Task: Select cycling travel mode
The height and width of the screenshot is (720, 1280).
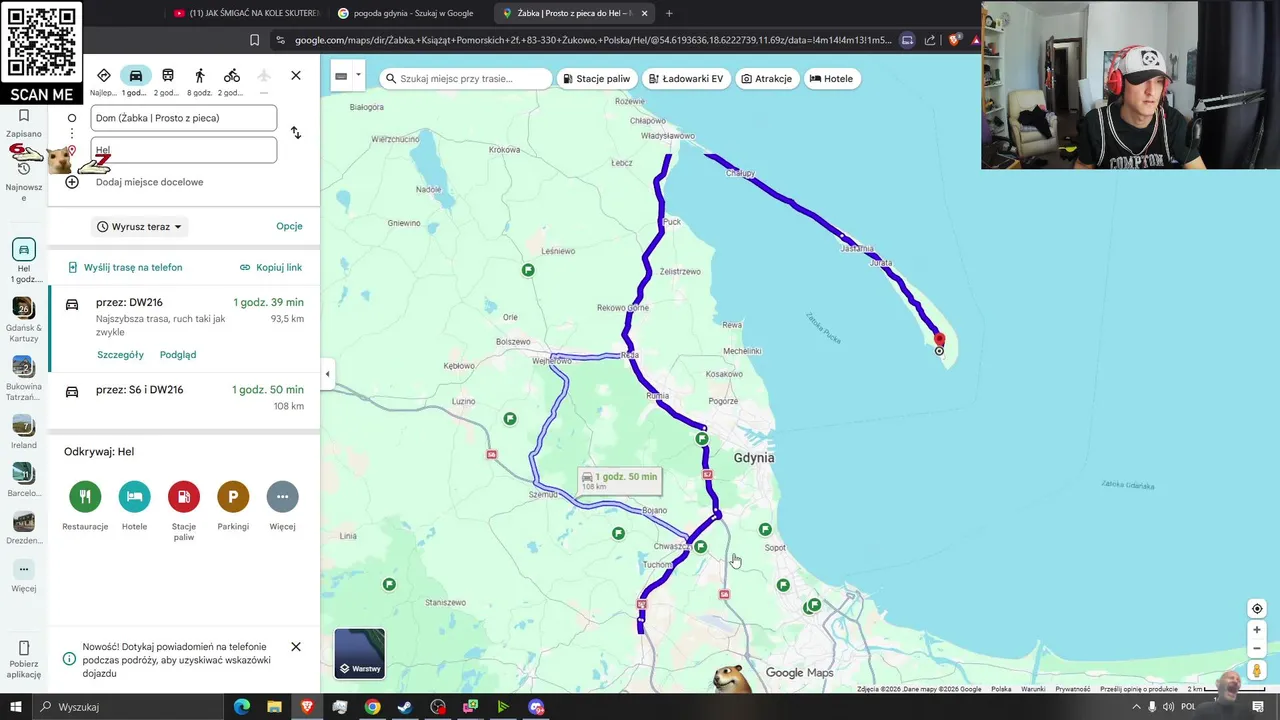Action: (232, 76)
